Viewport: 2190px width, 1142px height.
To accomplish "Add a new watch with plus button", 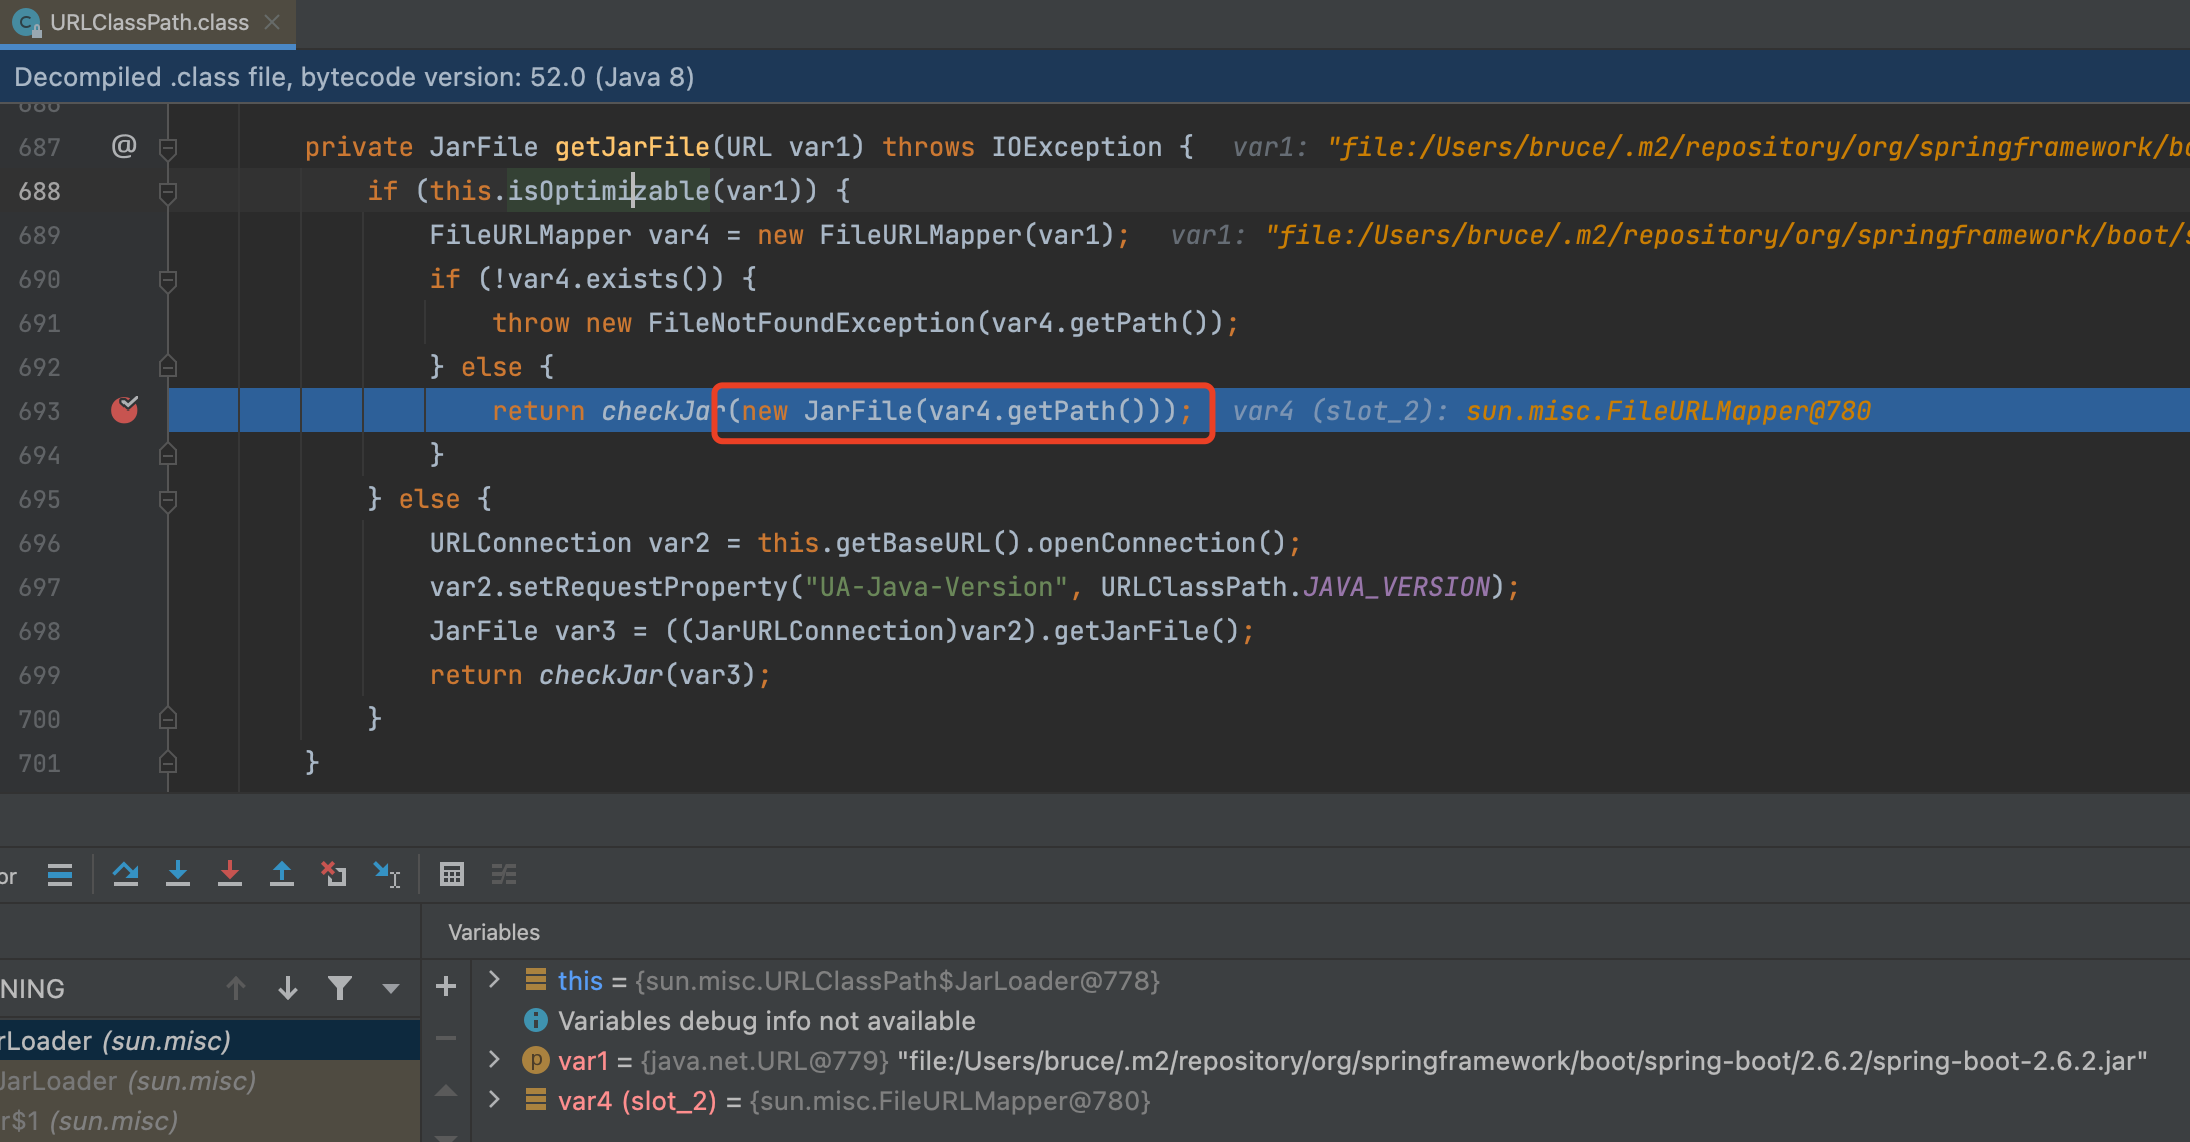I will tap(446, 987).
